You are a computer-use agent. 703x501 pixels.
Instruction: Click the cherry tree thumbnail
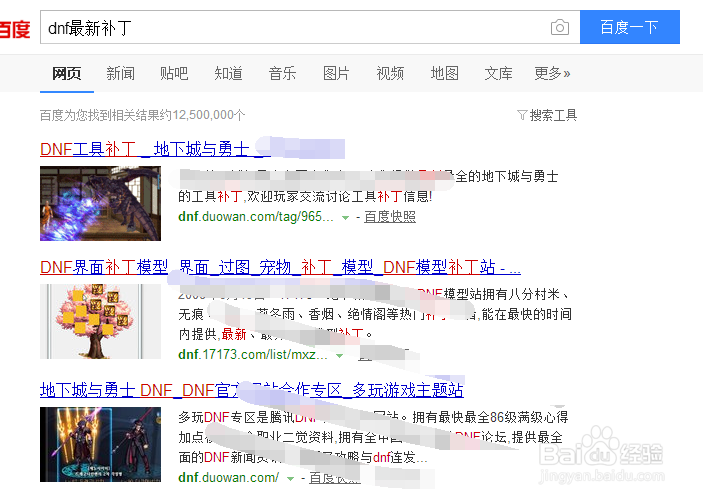(100, 321)
